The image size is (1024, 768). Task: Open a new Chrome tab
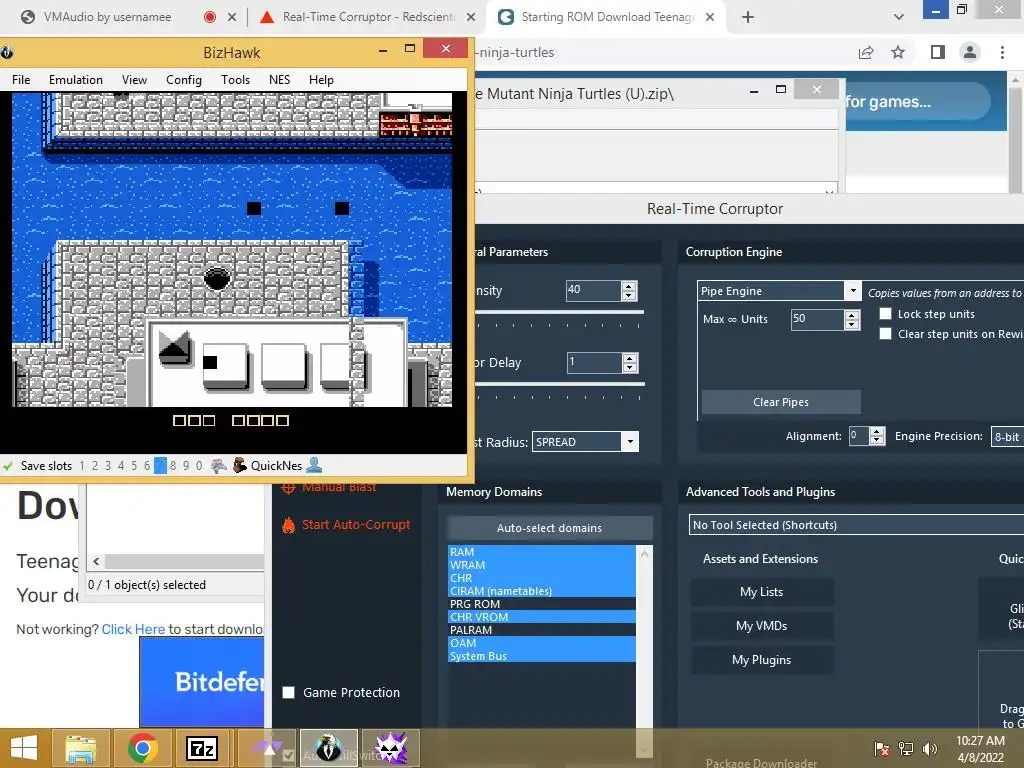click(748, 17)
